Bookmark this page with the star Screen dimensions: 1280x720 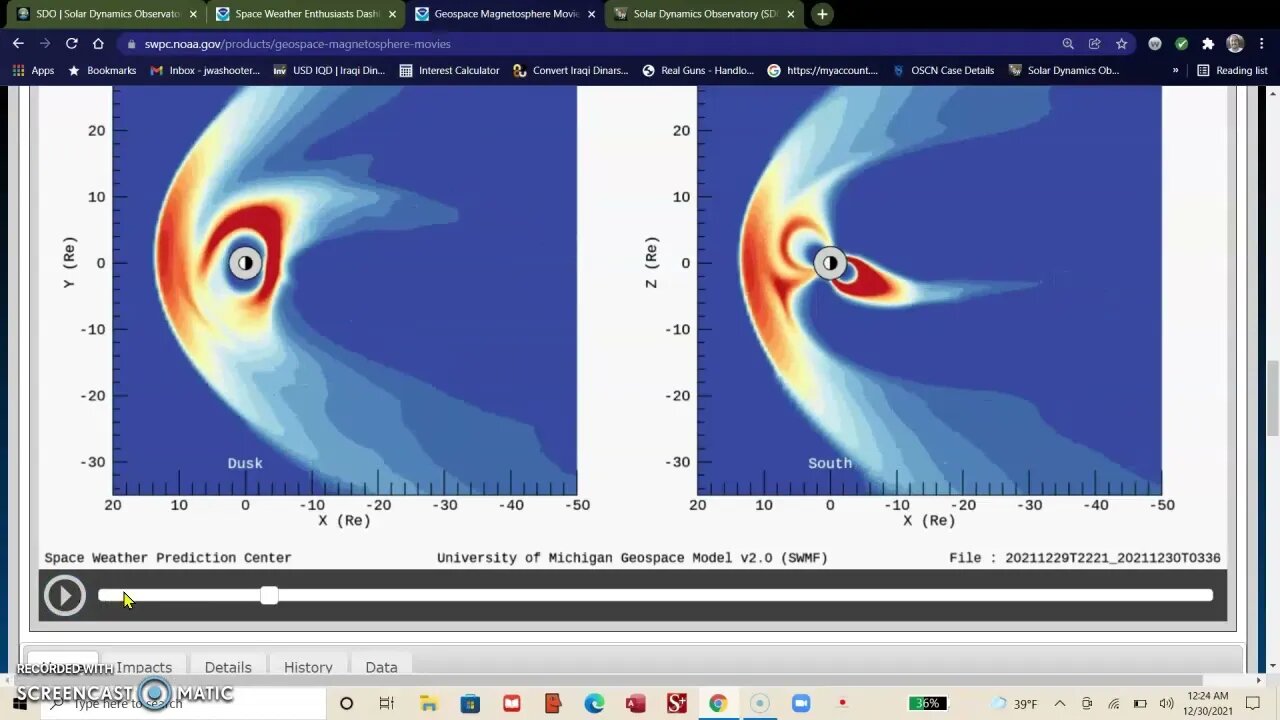pos(1122,44)
